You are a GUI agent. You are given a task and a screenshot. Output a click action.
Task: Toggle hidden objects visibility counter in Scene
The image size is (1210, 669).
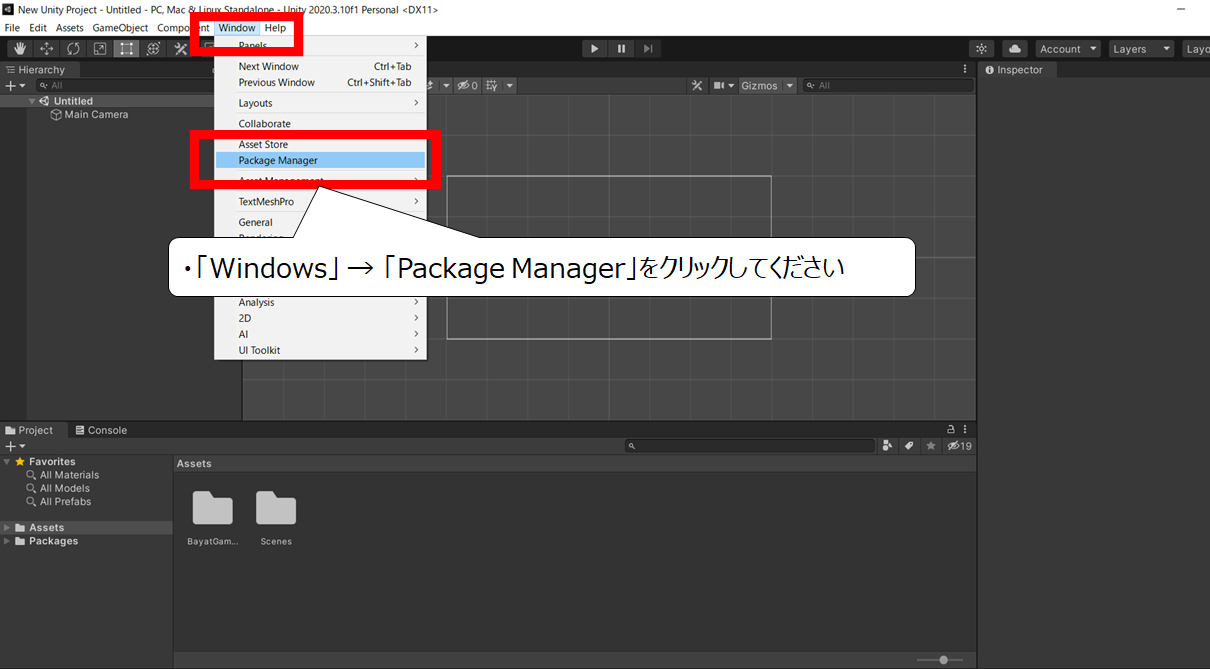pyautogui.click(x=468, y=86)
